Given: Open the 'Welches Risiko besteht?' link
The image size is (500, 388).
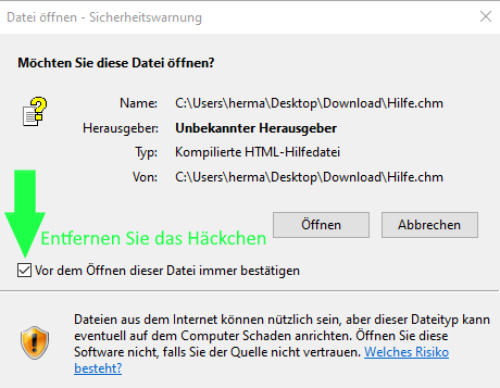Looking at the screenshot, I should (x=406, y=352).
